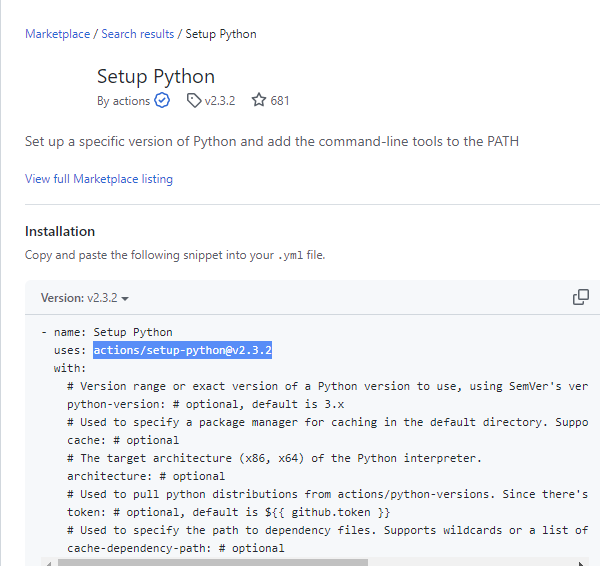Click the right arrow of the snippet scrollbar

tap(581, 563)
